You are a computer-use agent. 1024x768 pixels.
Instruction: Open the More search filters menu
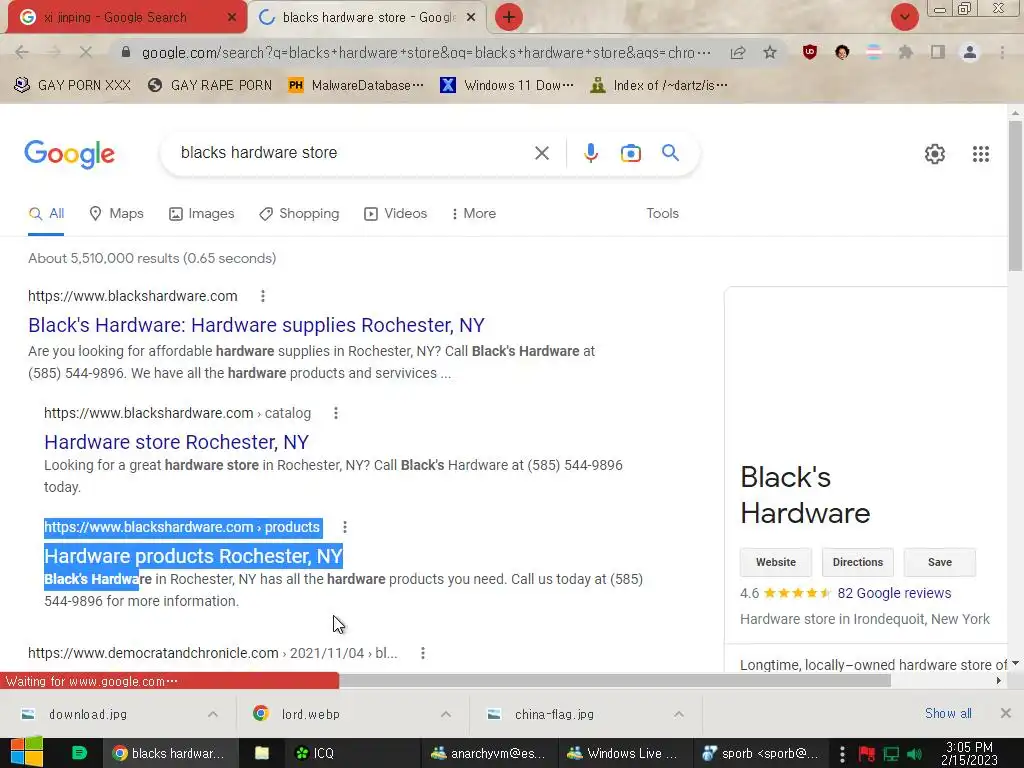[473, 214]
